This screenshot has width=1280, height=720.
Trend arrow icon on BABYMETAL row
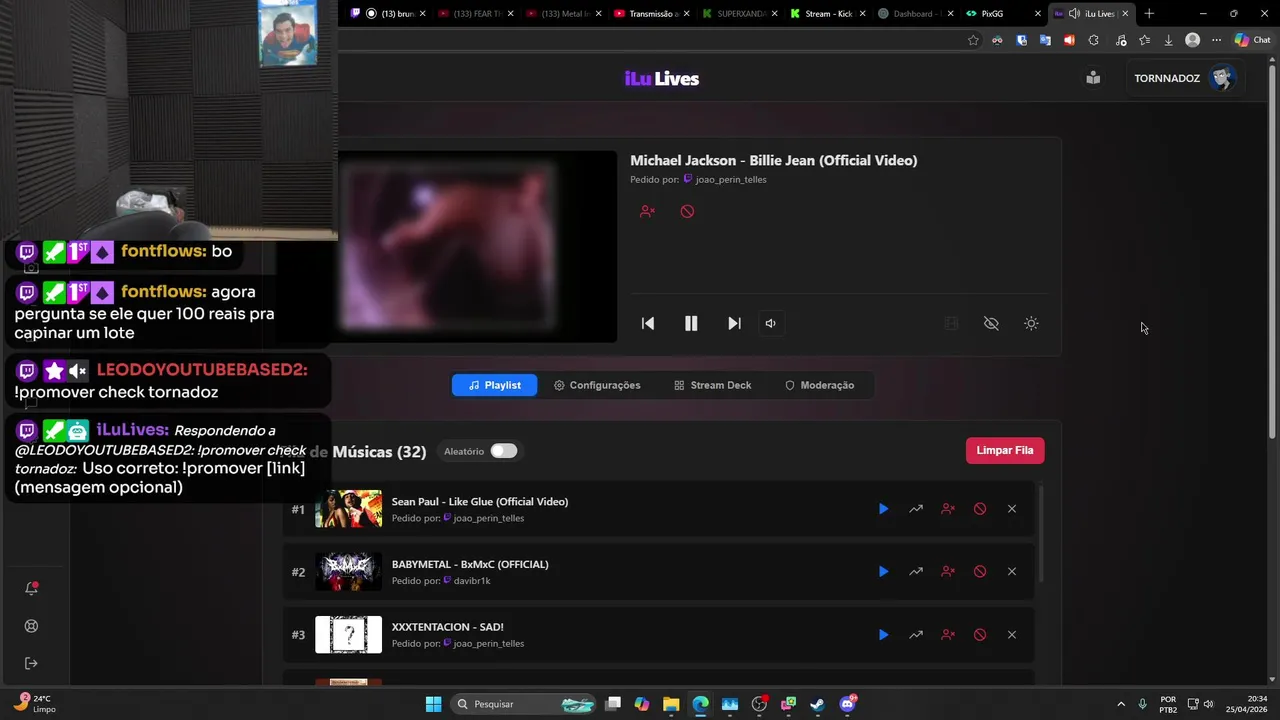(x=915, y=572)
